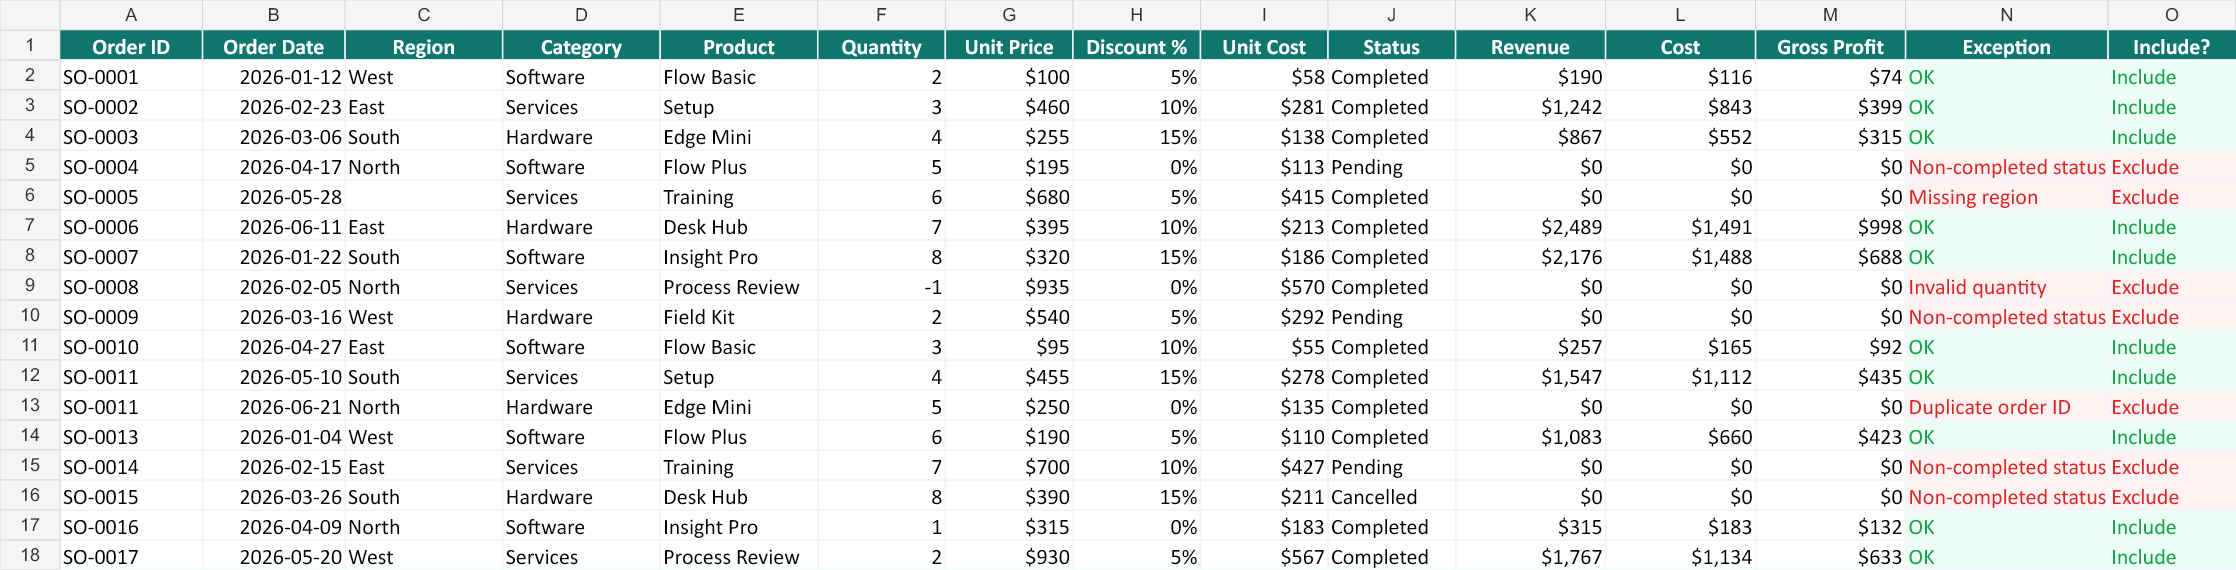Select the Missing region exception cell

(2006, 196)
